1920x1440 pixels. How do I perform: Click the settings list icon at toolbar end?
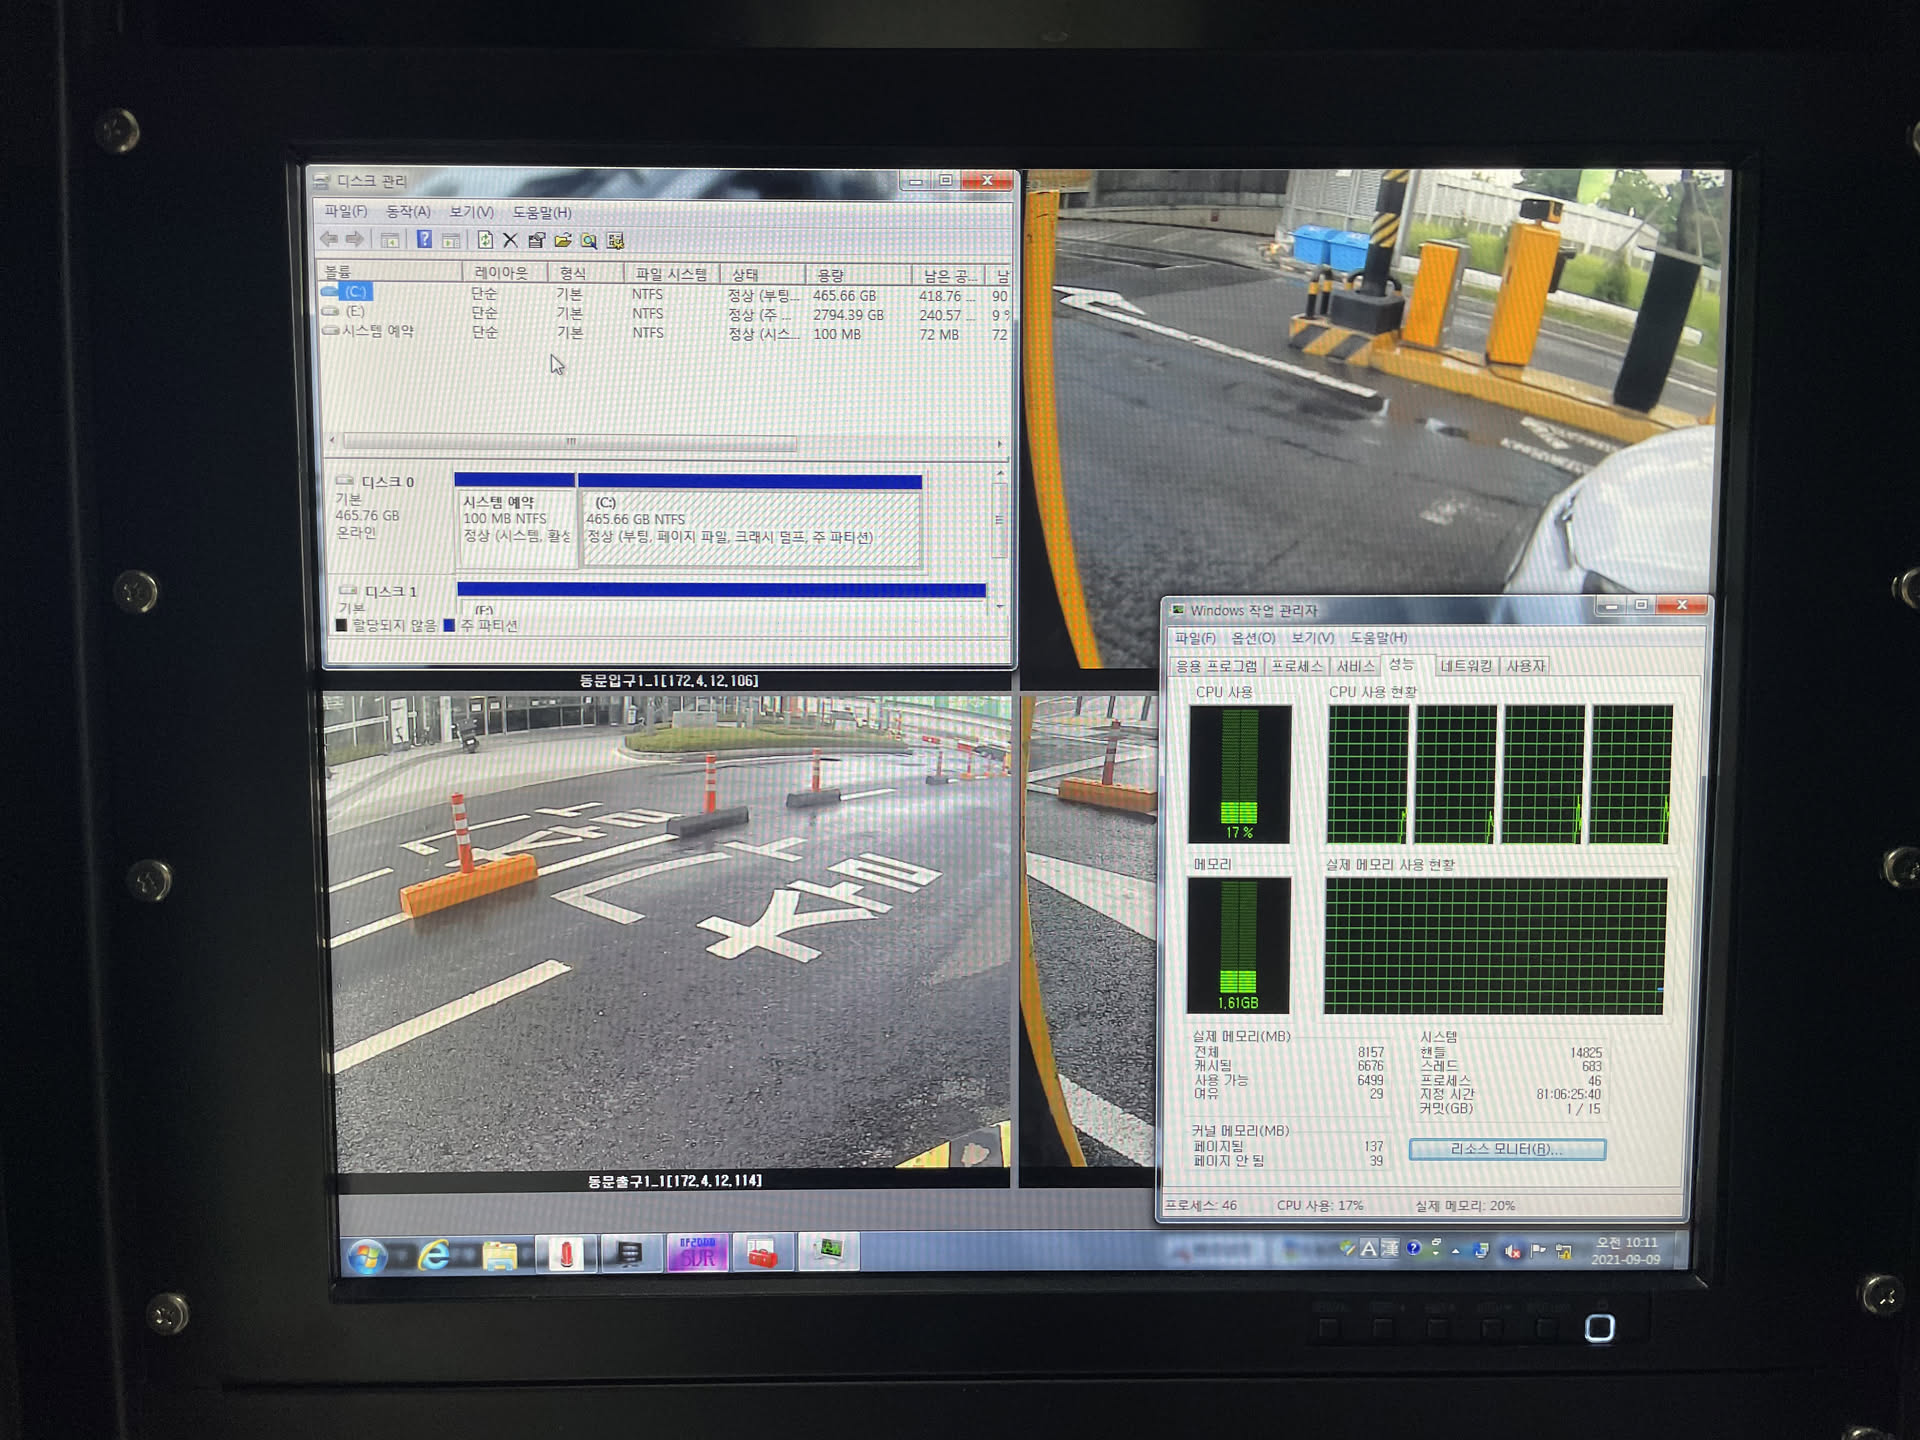(x=615, y=241)
